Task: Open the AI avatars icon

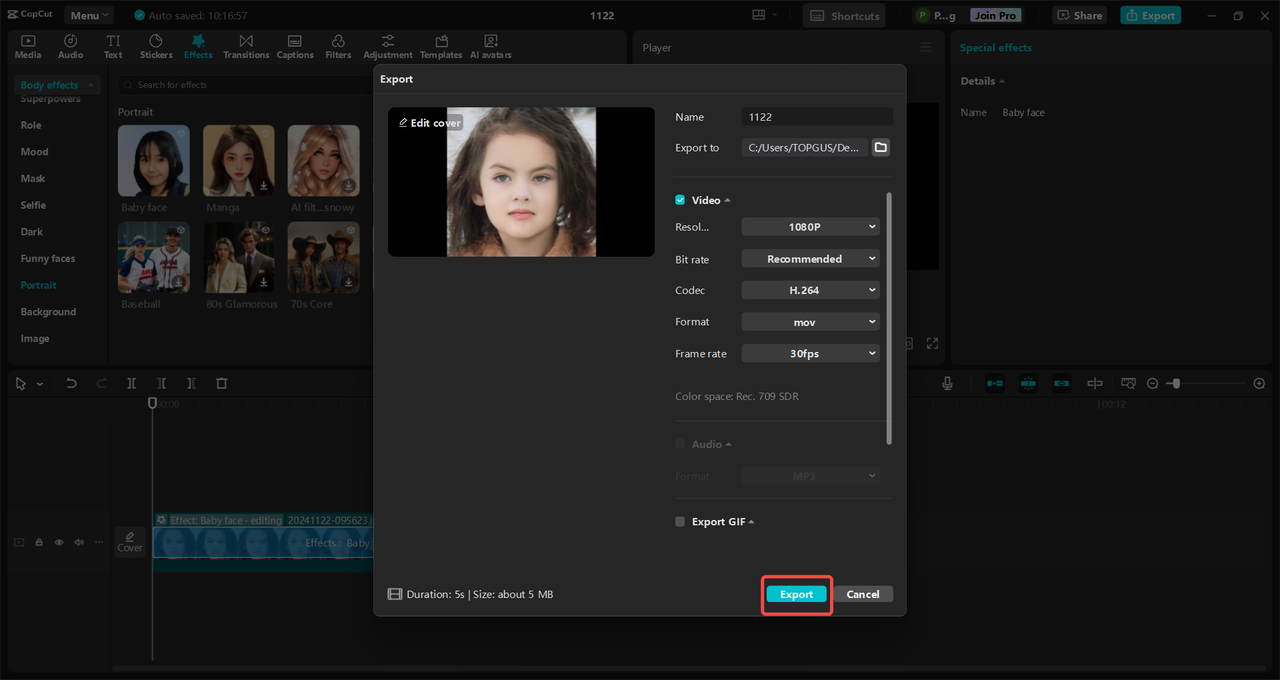Action: click(x=491, y=46)
